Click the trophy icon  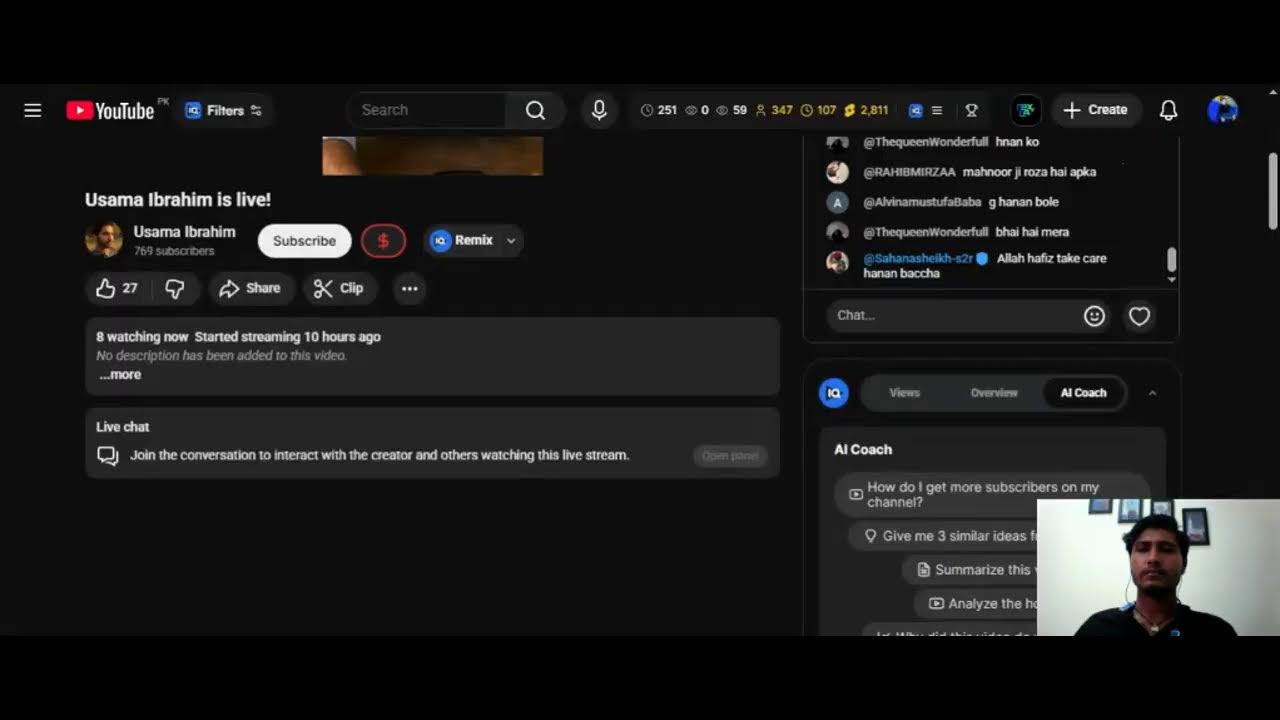[971, 110]
